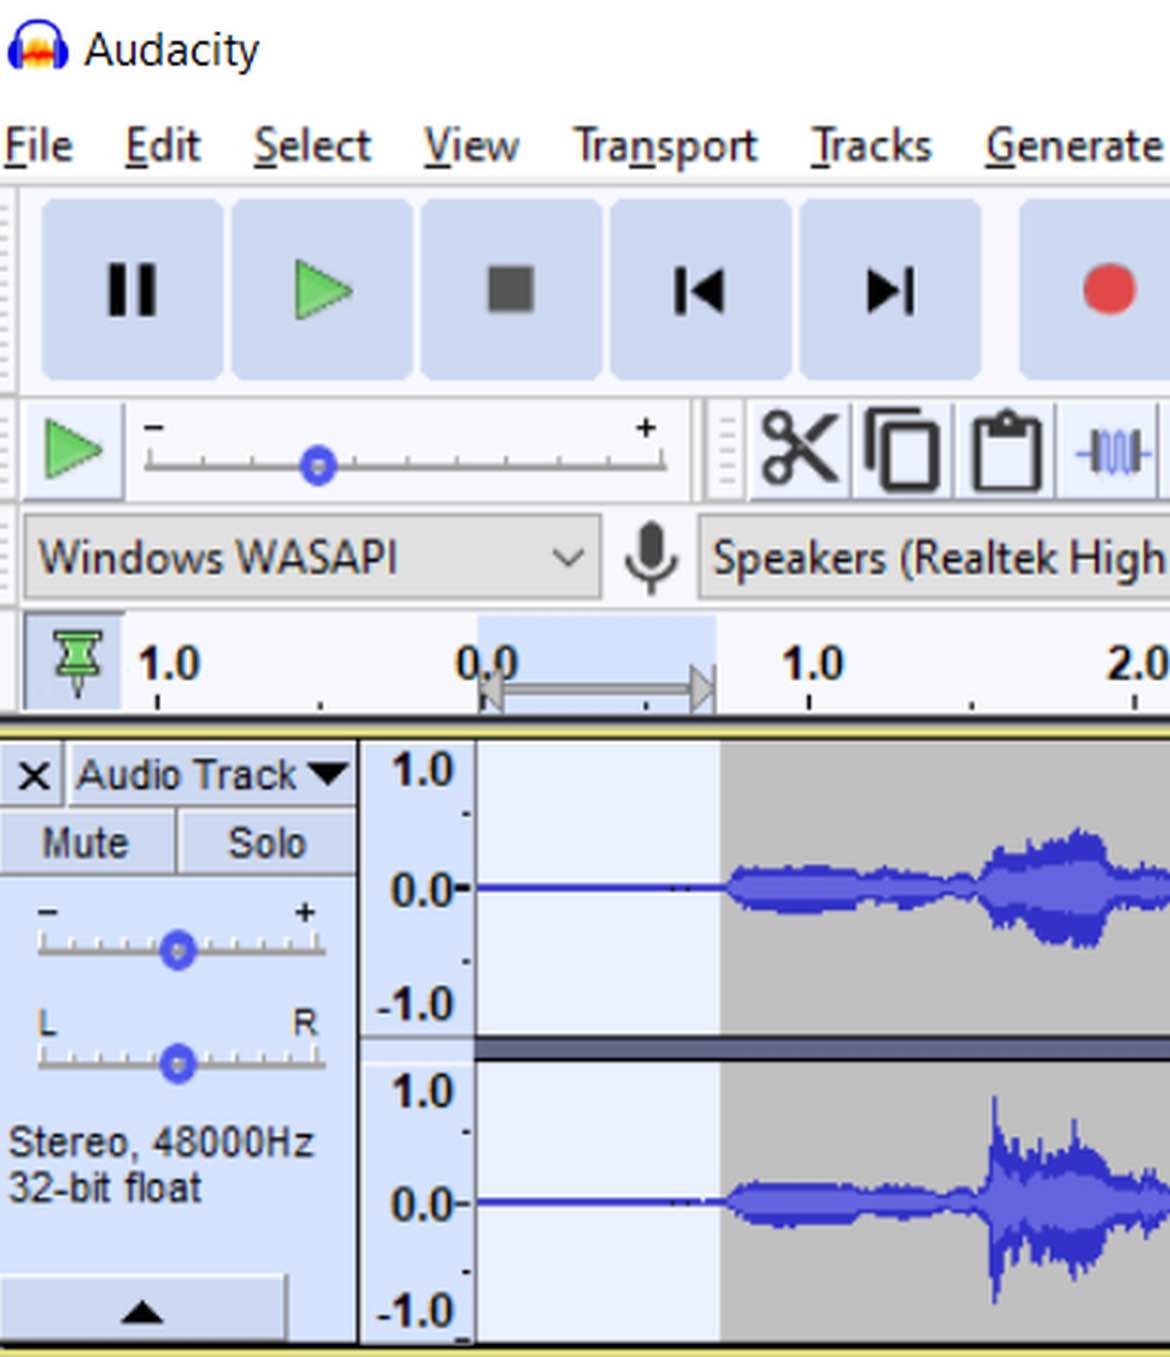Click the upper channel's vertical amplitude scale

pyautogui.click(x=418, y=888)
